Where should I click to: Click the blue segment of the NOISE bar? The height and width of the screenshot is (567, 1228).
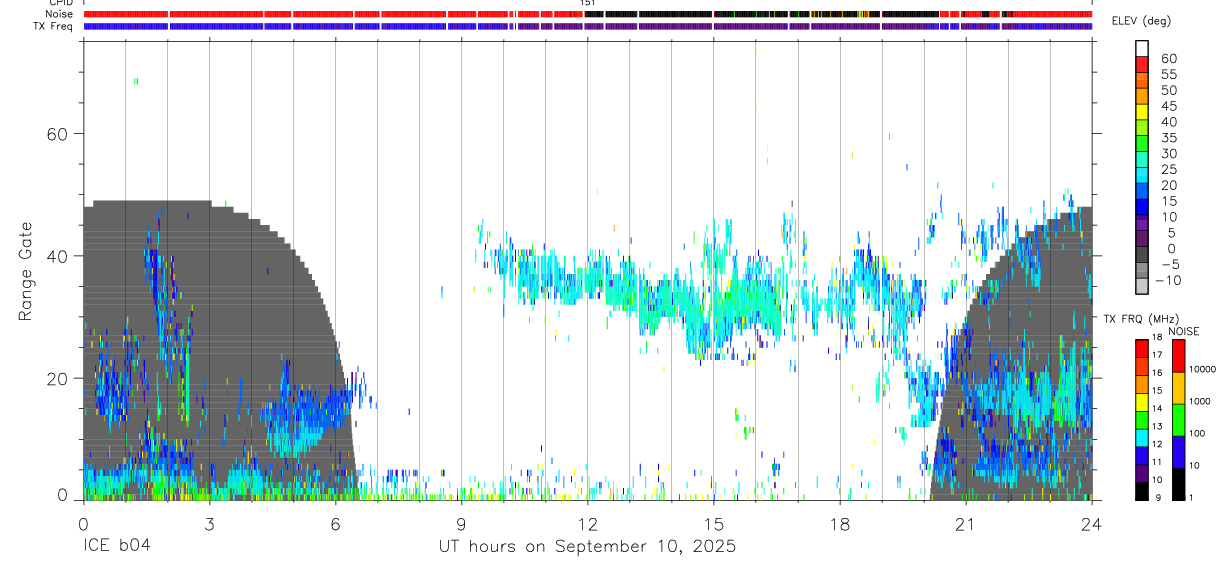tap(1178, 451)
